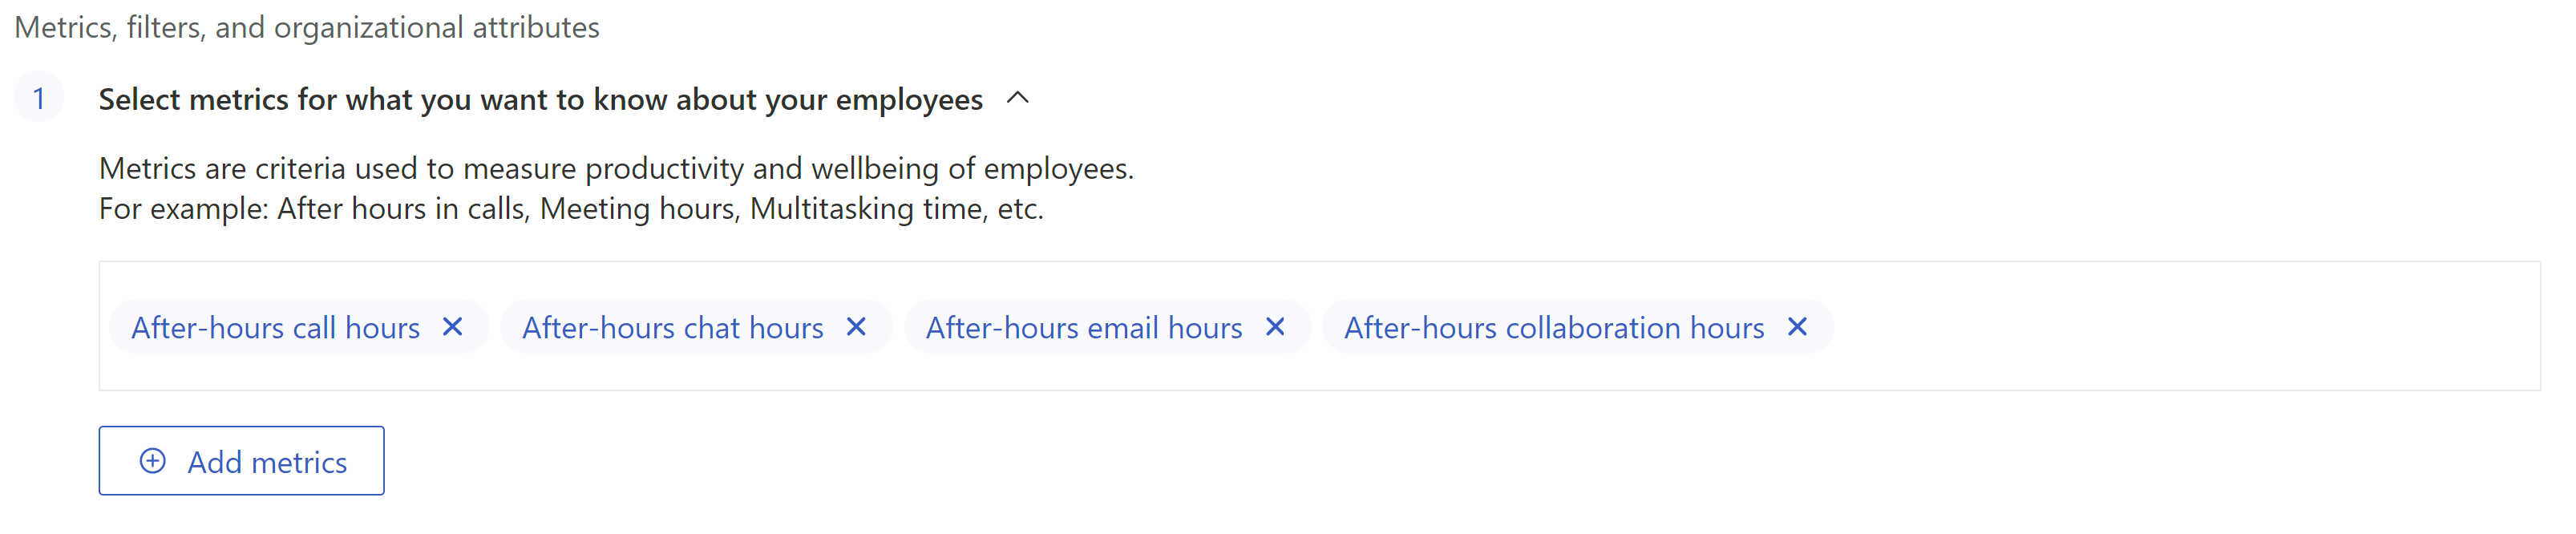Viewport: 2576px width, 534px height.
Task: Click the circled plus icon in Add metrics
Action: tap(153, 461)
